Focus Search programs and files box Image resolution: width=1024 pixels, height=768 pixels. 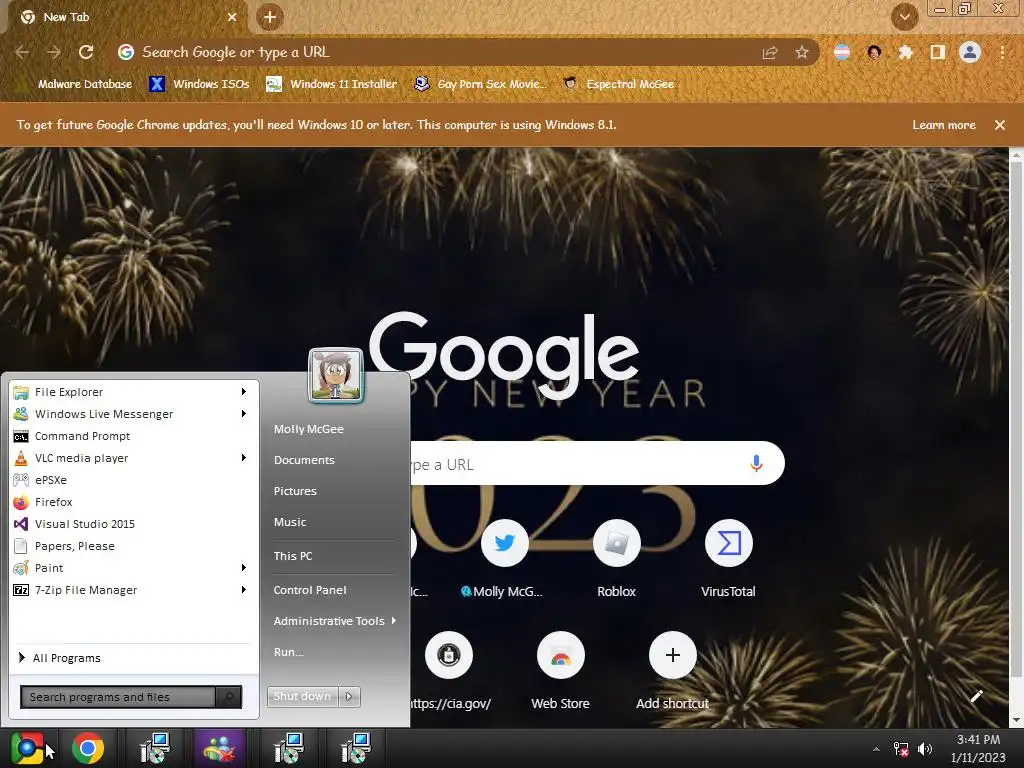[x=118, y=697]
